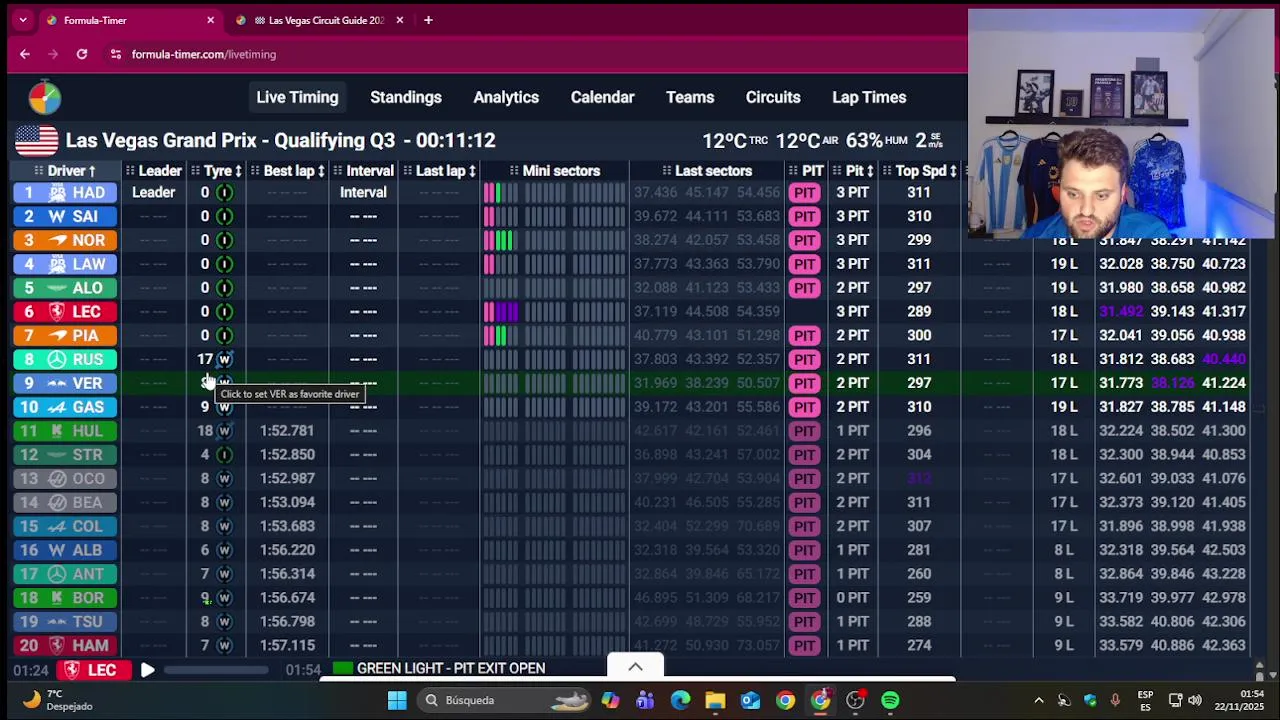The image size is (1280, 720).
Task: Click the grip handle on Last sectors column
Action: pos(666,171)
